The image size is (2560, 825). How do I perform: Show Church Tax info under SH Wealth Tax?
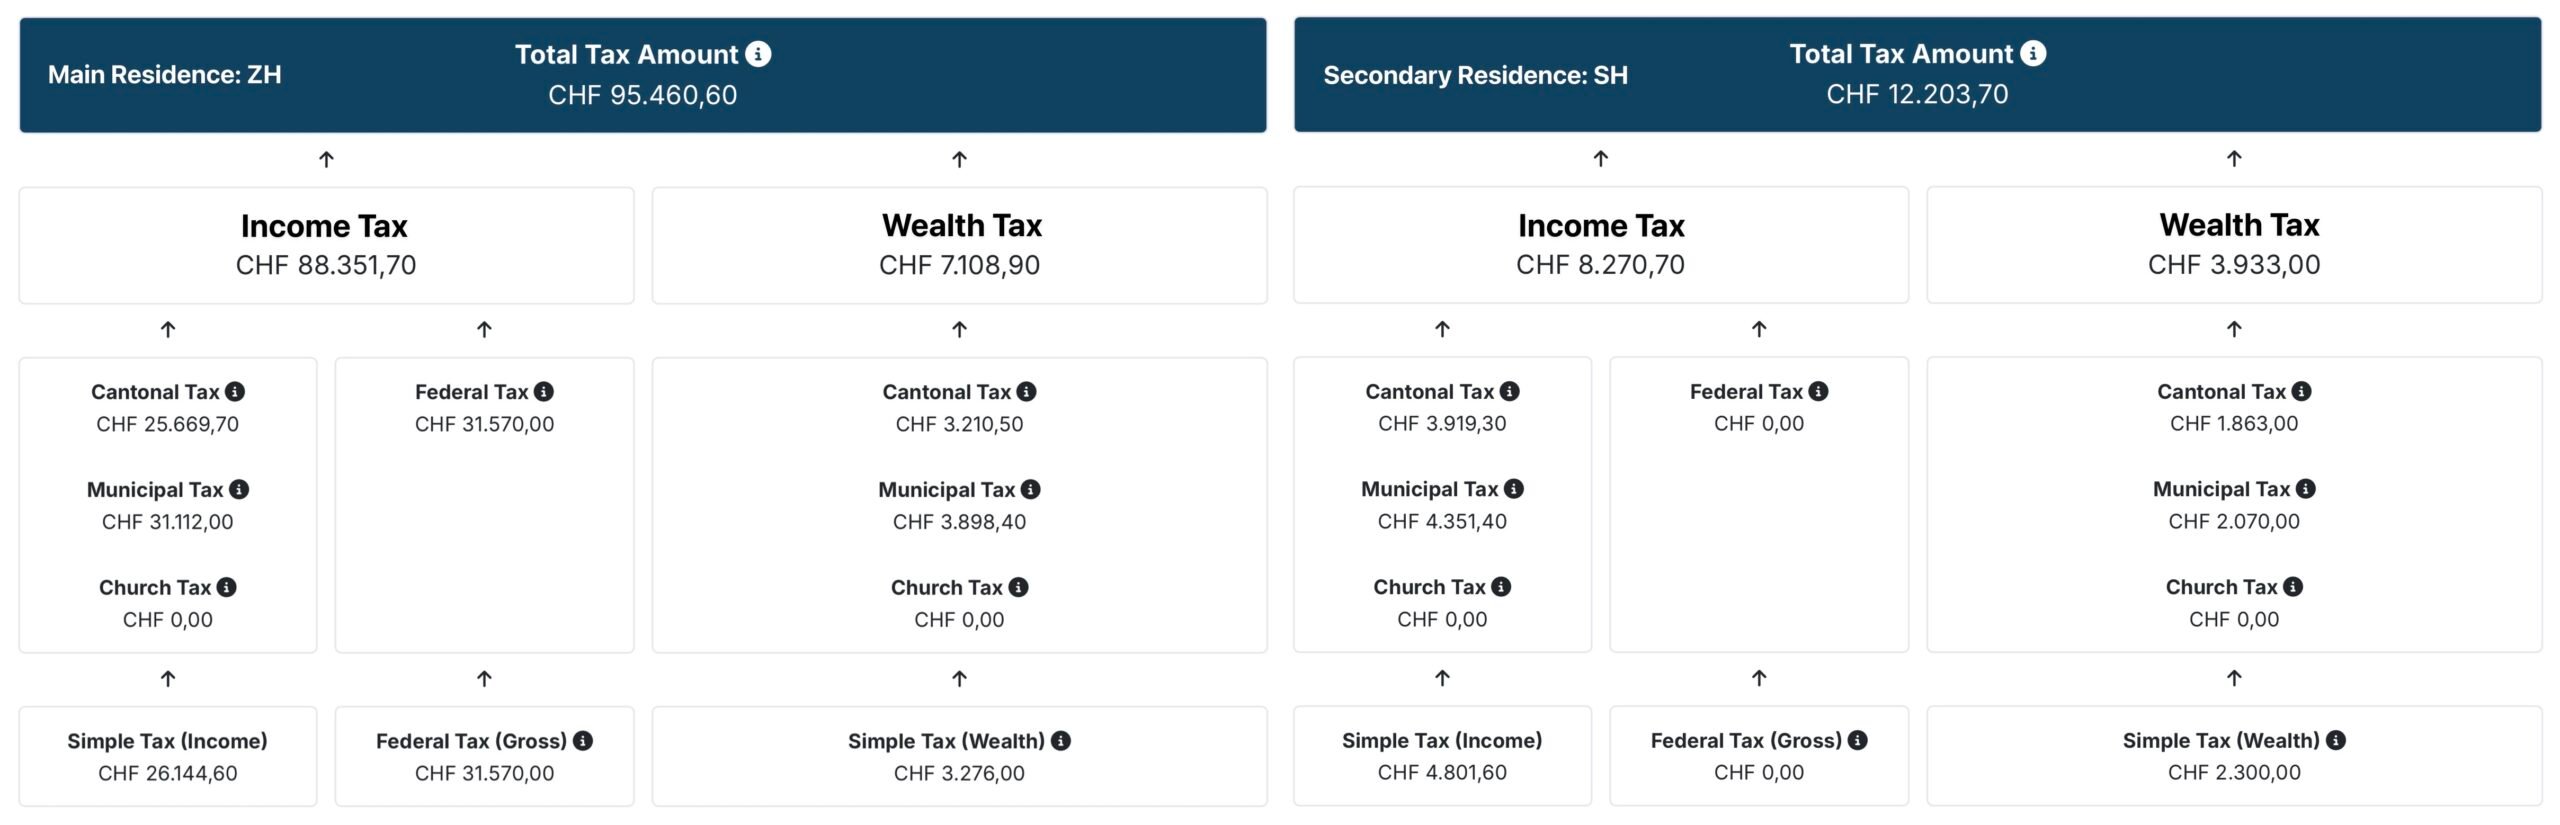[2294, 587]
